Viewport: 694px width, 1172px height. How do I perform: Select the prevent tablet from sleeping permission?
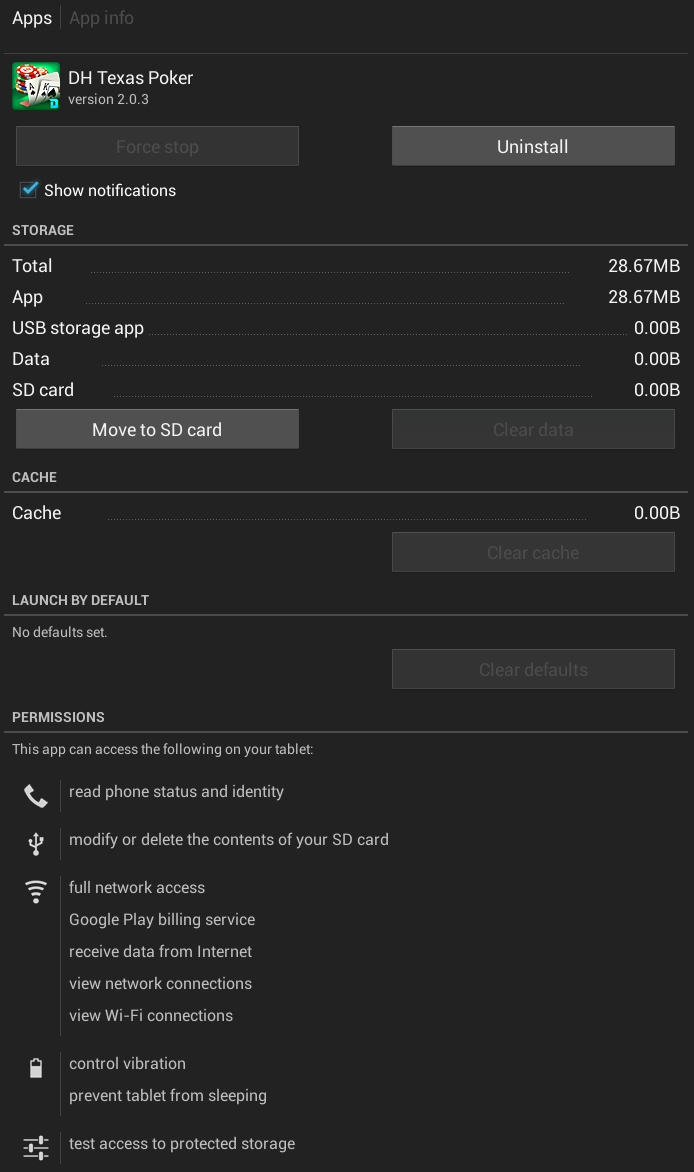168,1096
